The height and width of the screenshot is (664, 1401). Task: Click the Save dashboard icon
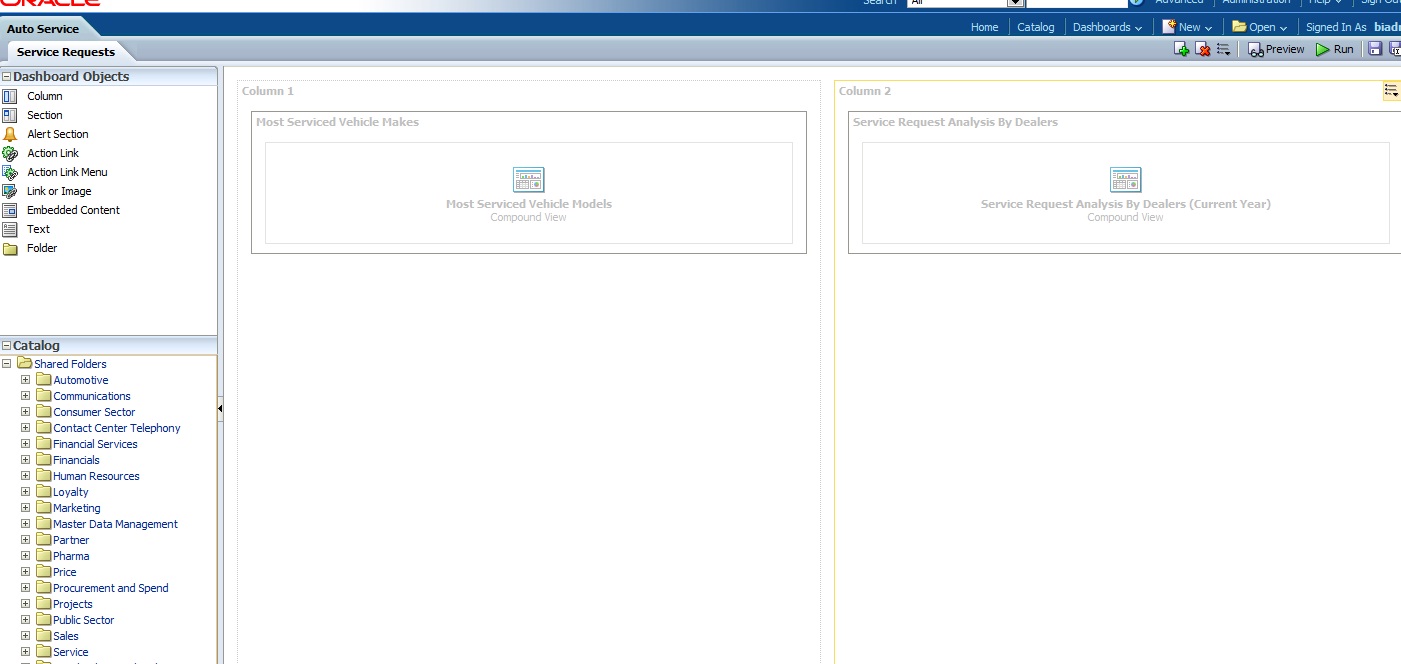tap(1375, 49)
